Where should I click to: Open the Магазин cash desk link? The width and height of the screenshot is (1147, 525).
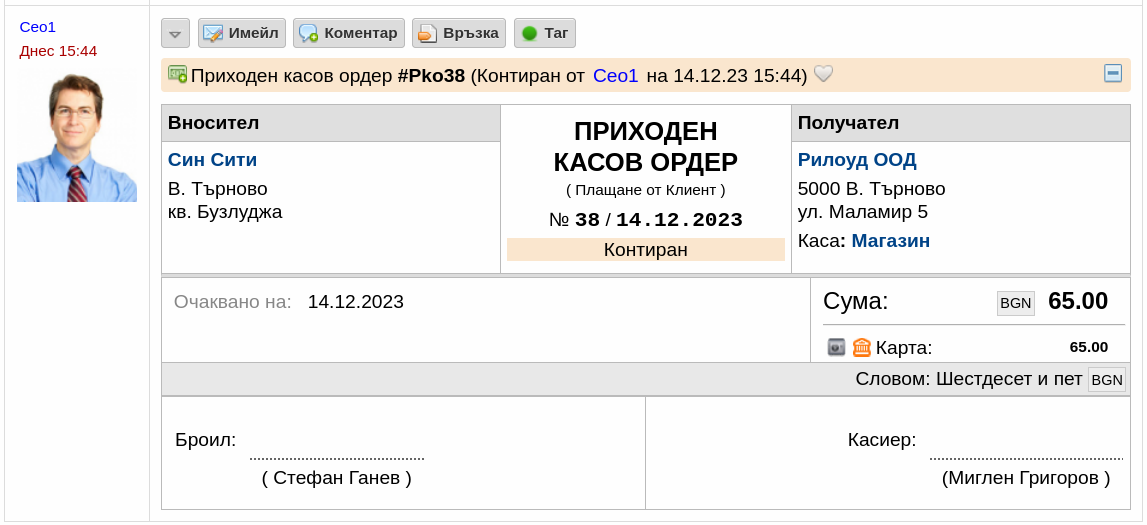(x=890, y=241)
